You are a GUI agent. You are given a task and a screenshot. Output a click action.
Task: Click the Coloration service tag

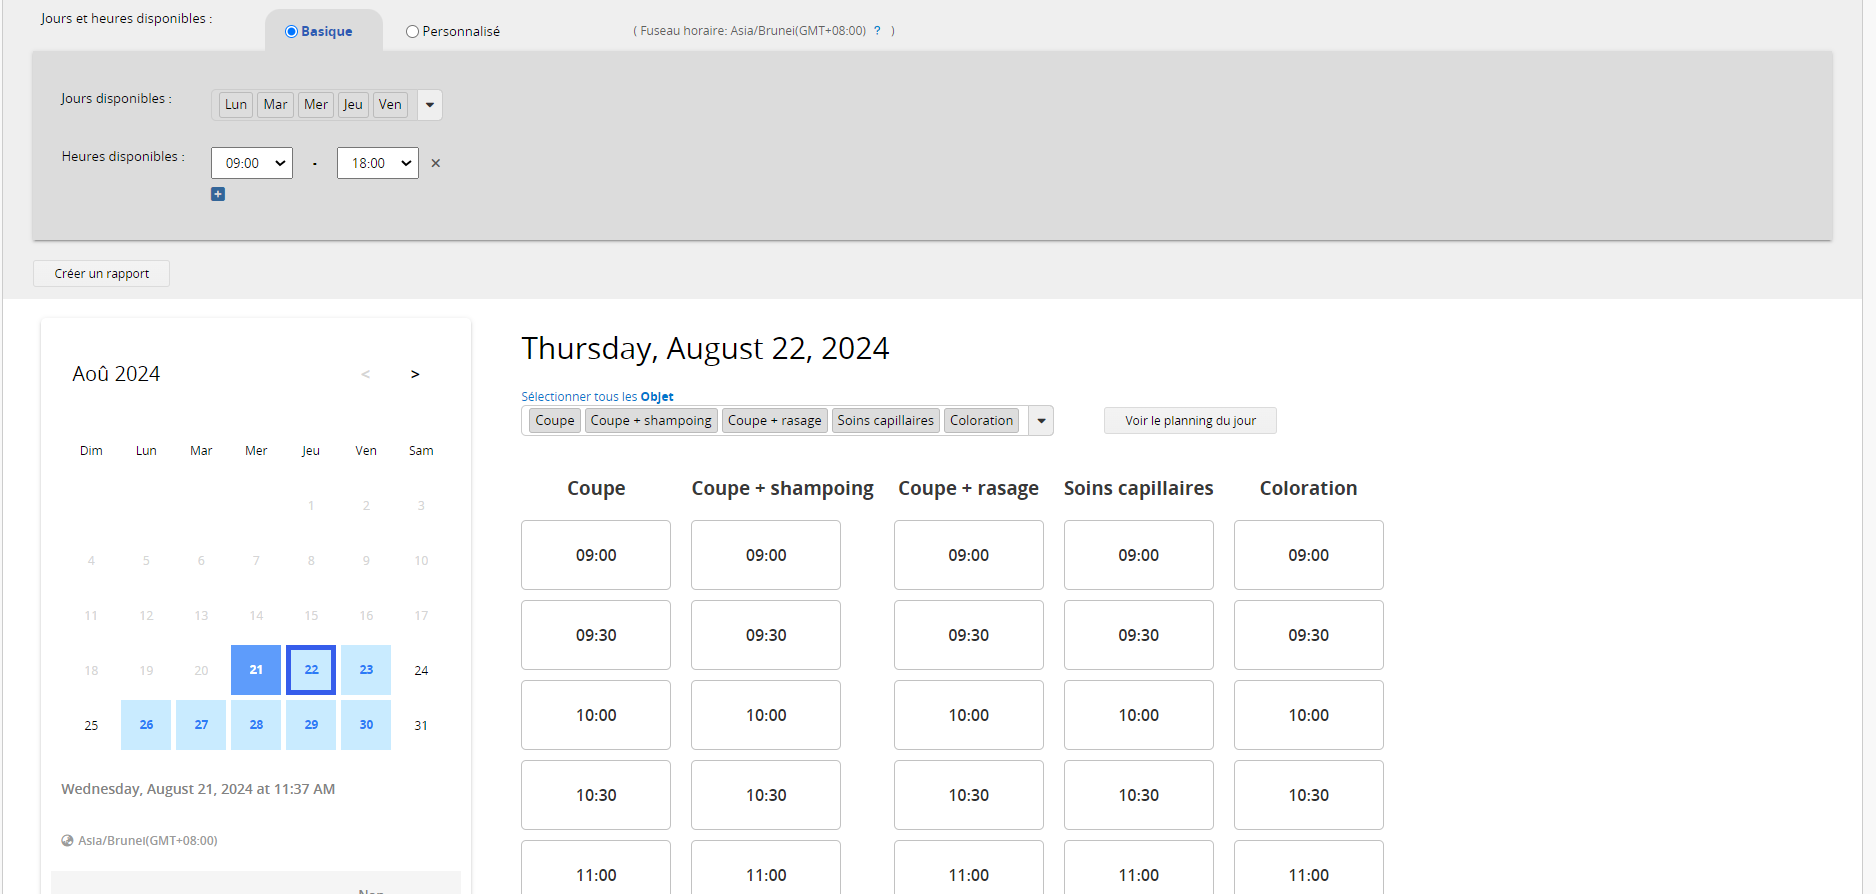coord(981,421)
